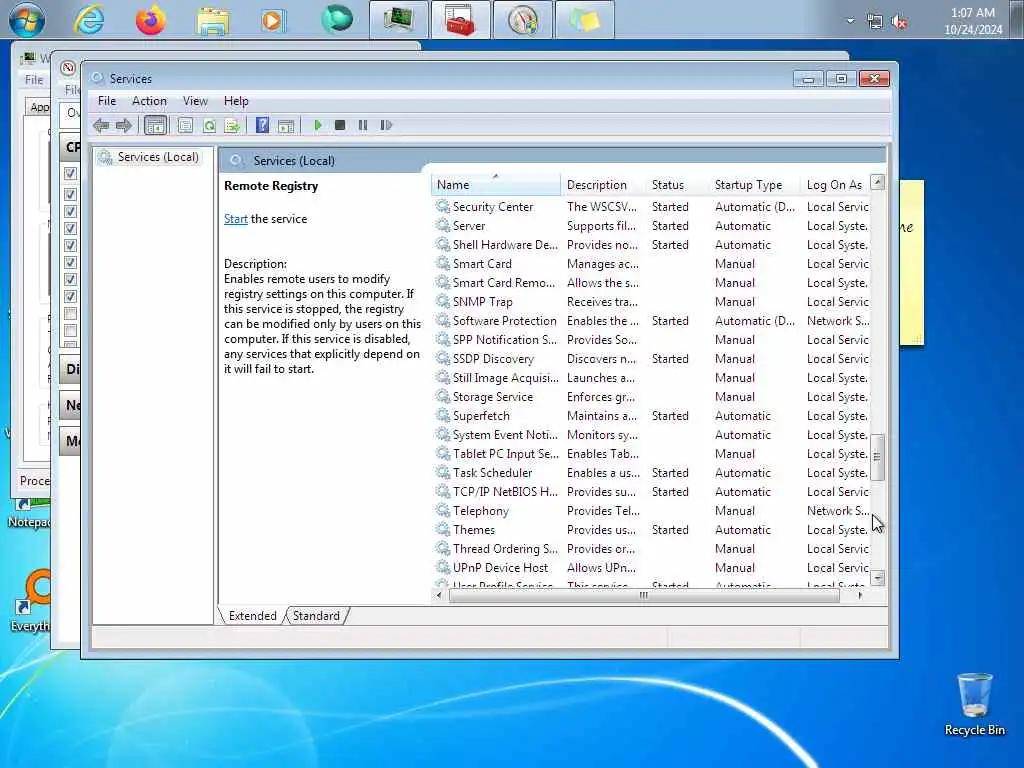The image size is (1024, 768).
Task: Toggle Show/Hide Console Tree toolbar icon
Action: [155, 125]
